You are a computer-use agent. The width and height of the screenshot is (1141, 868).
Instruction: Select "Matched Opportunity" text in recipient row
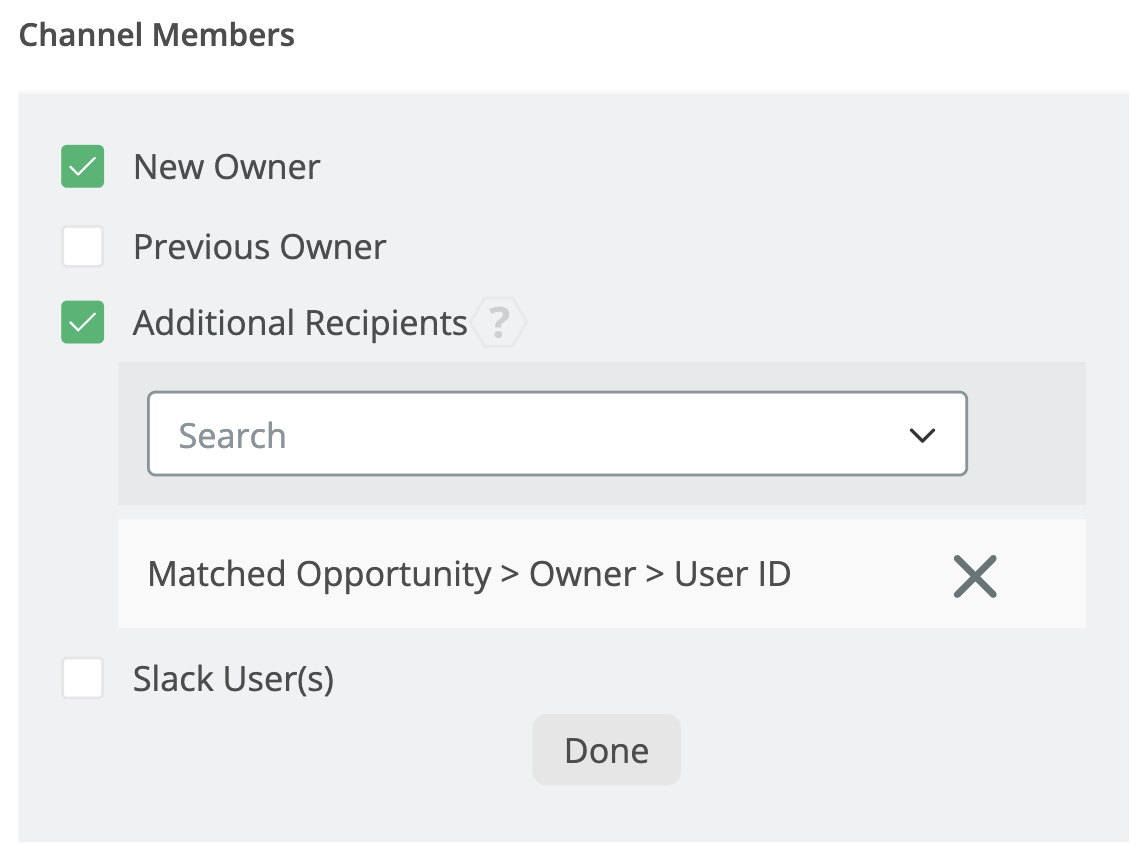tap(319, 574)
